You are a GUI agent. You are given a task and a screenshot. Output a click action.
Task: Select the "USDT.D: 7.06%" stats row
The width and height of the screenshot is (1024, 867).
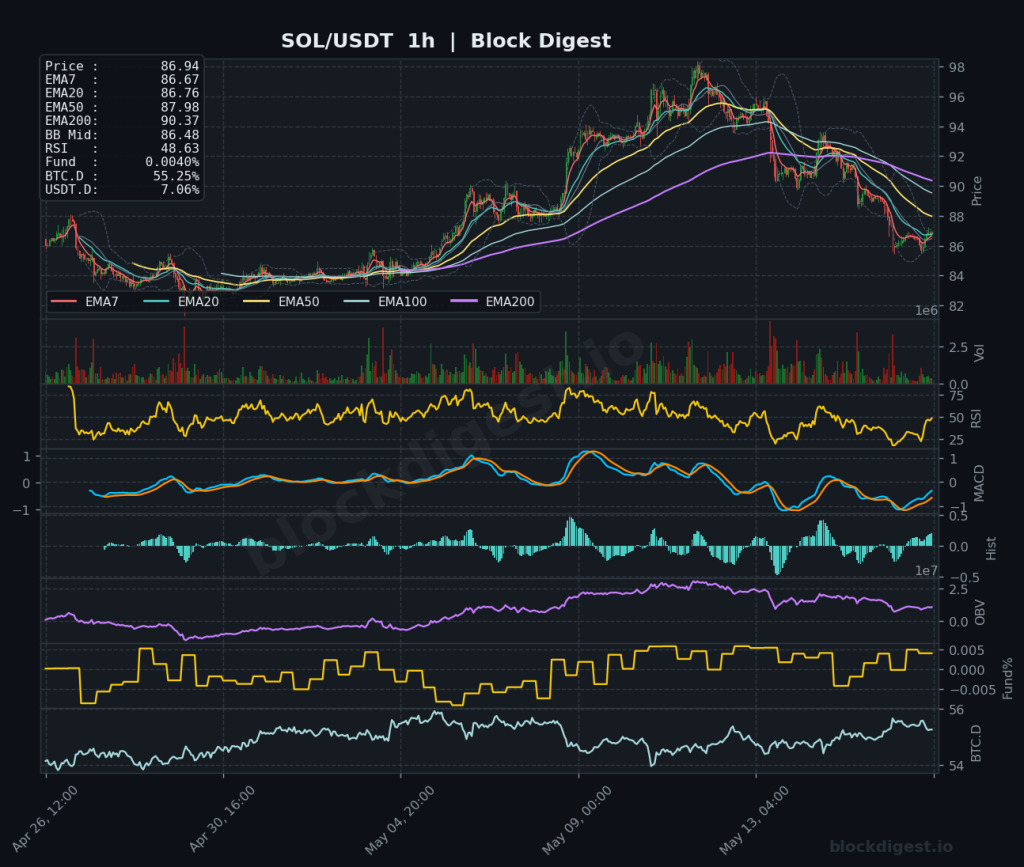point(122,189)
